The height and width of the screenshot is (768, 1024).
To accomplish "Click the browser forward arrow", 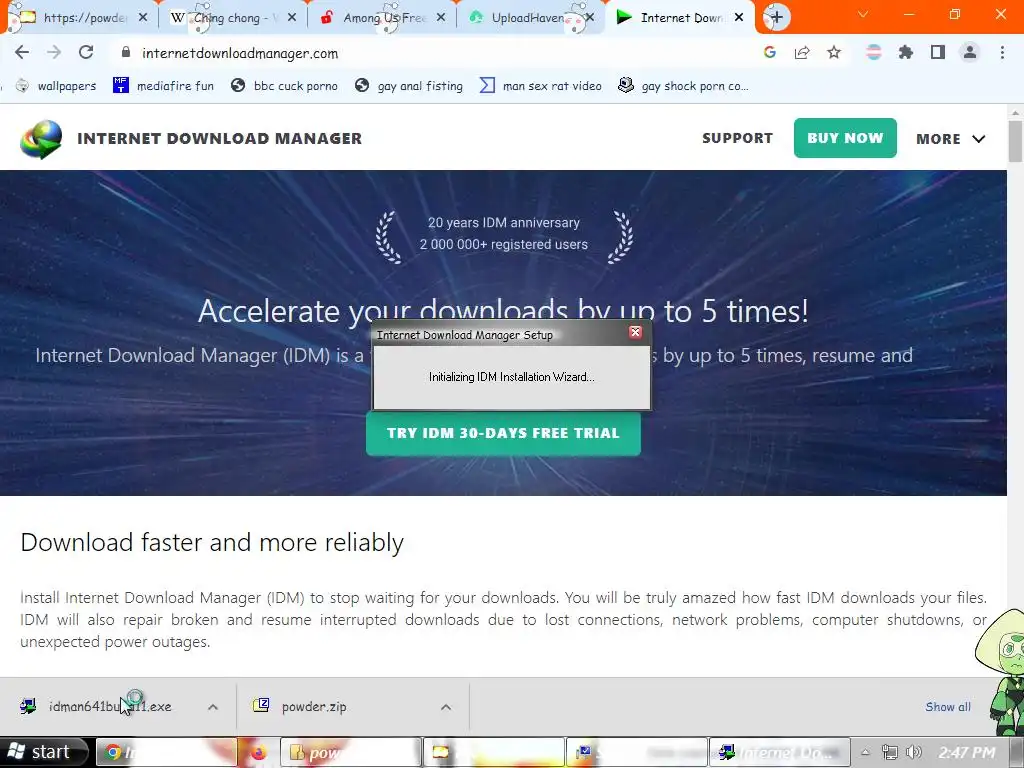I will 54,52.
